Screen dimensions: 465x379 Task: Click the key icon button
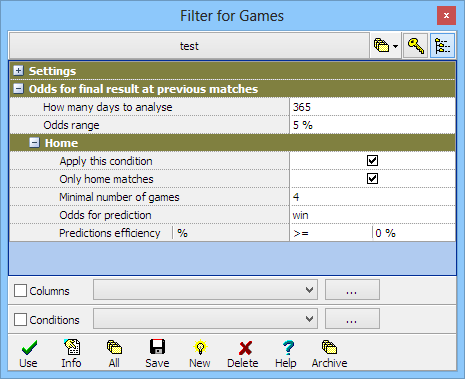(415, 46)
